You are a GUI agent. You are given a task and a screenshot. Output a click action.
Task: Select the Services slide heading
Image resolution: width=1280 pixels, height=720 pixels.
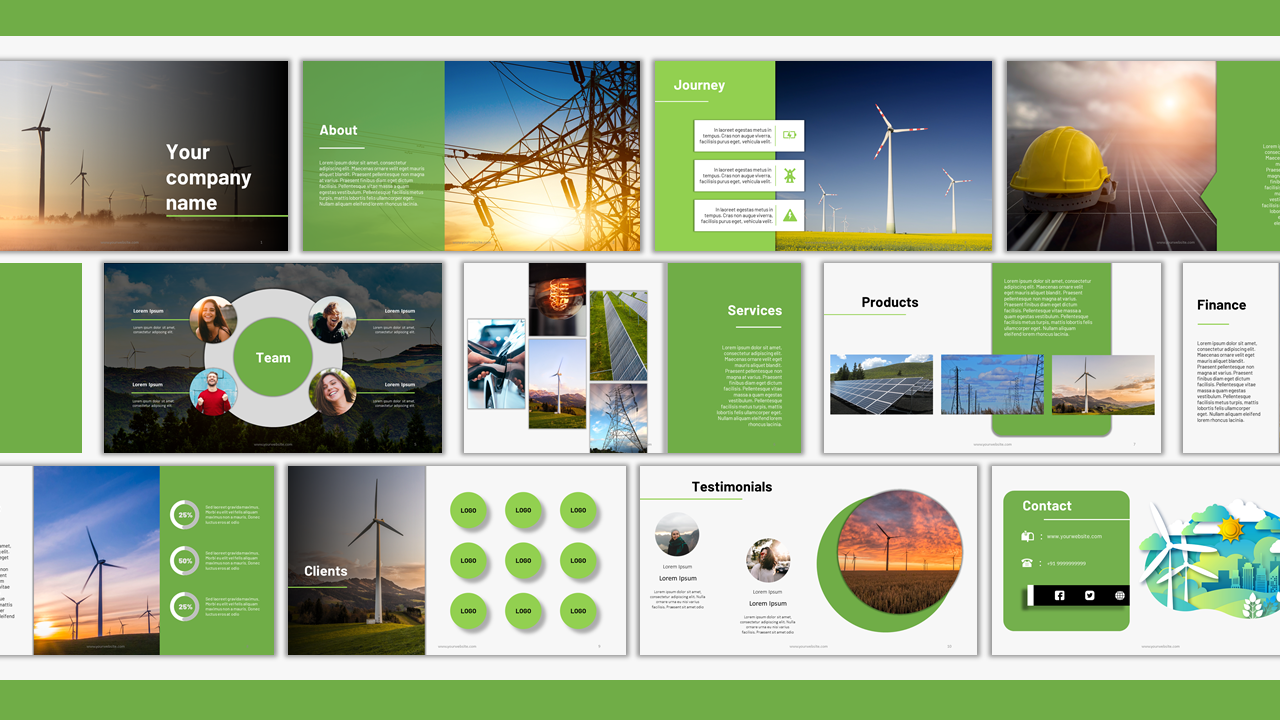[754, 311]
